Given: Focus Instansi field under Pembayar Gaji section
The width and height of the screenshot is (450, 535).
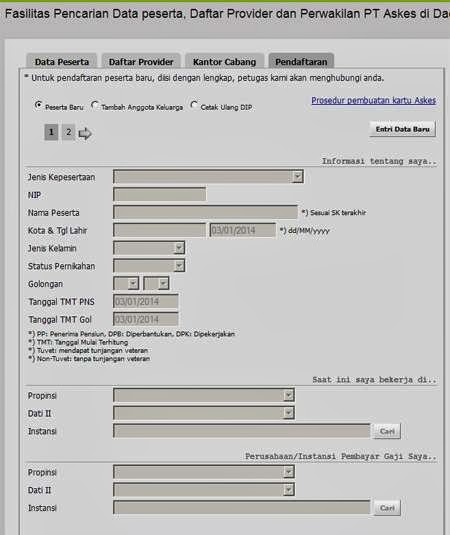Looking at the screenshot, I should 242,508.
